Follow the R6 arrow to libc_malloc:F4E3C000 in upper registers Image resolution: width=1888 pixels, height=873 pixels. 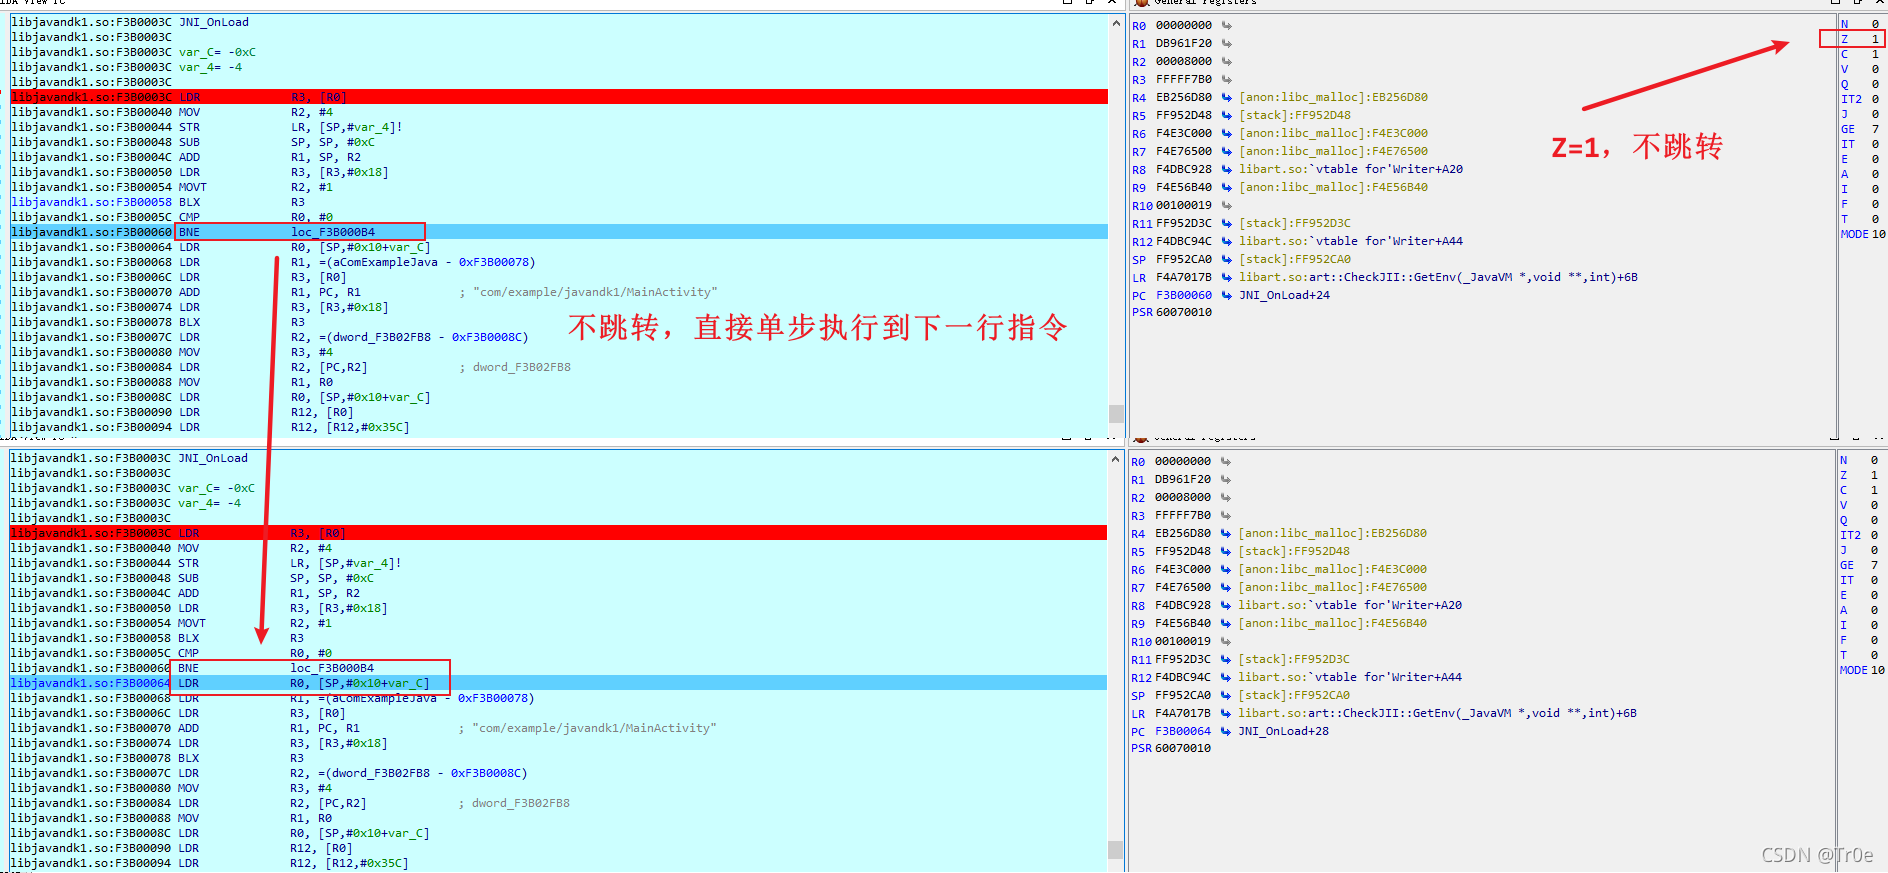(x=1226, y=133)
